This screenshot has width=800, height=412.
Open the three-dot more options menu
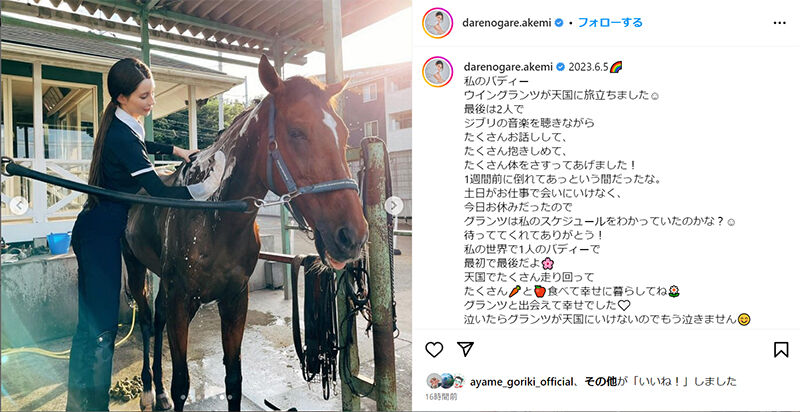coord(780,23)
